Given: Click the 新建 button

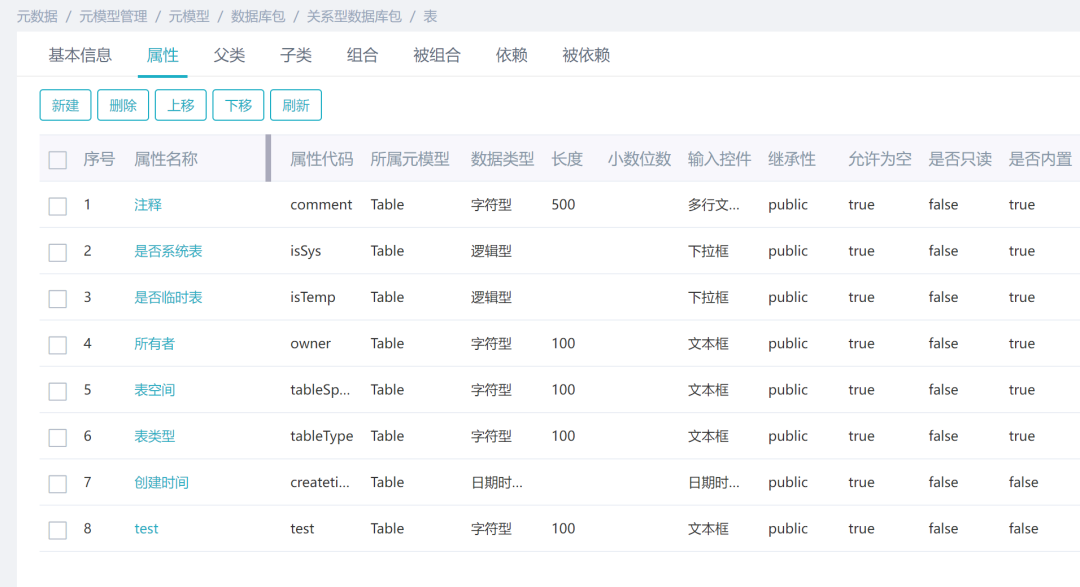Looking at the screenshot, I should tap(65, 105).
